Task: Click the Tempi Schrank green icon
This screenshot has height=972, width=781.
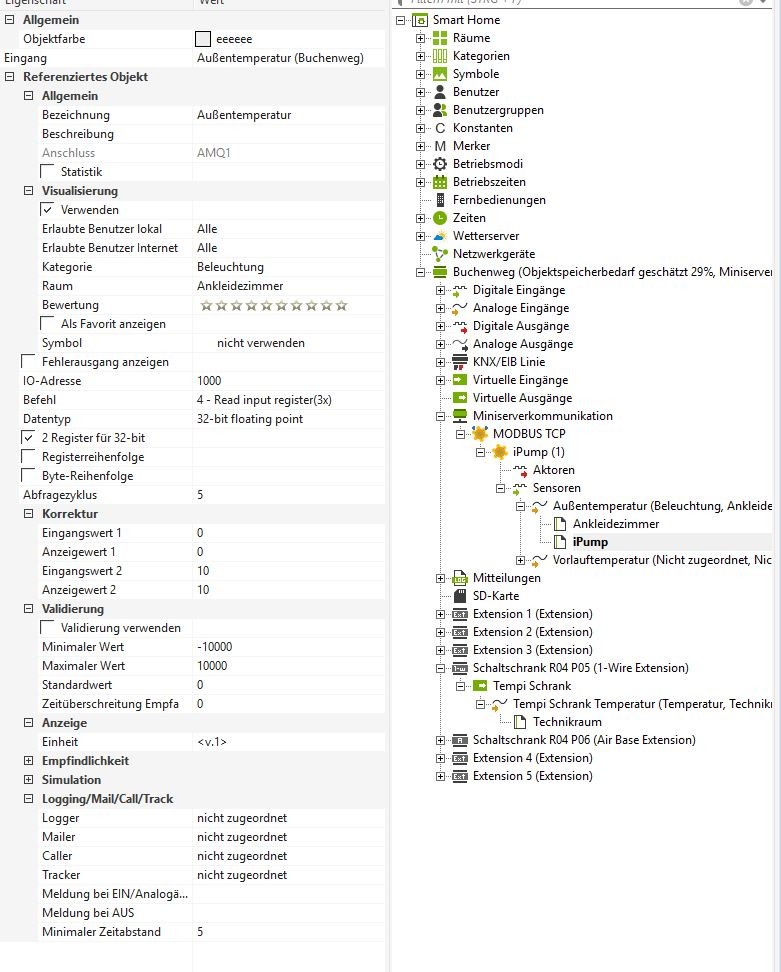Action: click(x=480, y=686)
